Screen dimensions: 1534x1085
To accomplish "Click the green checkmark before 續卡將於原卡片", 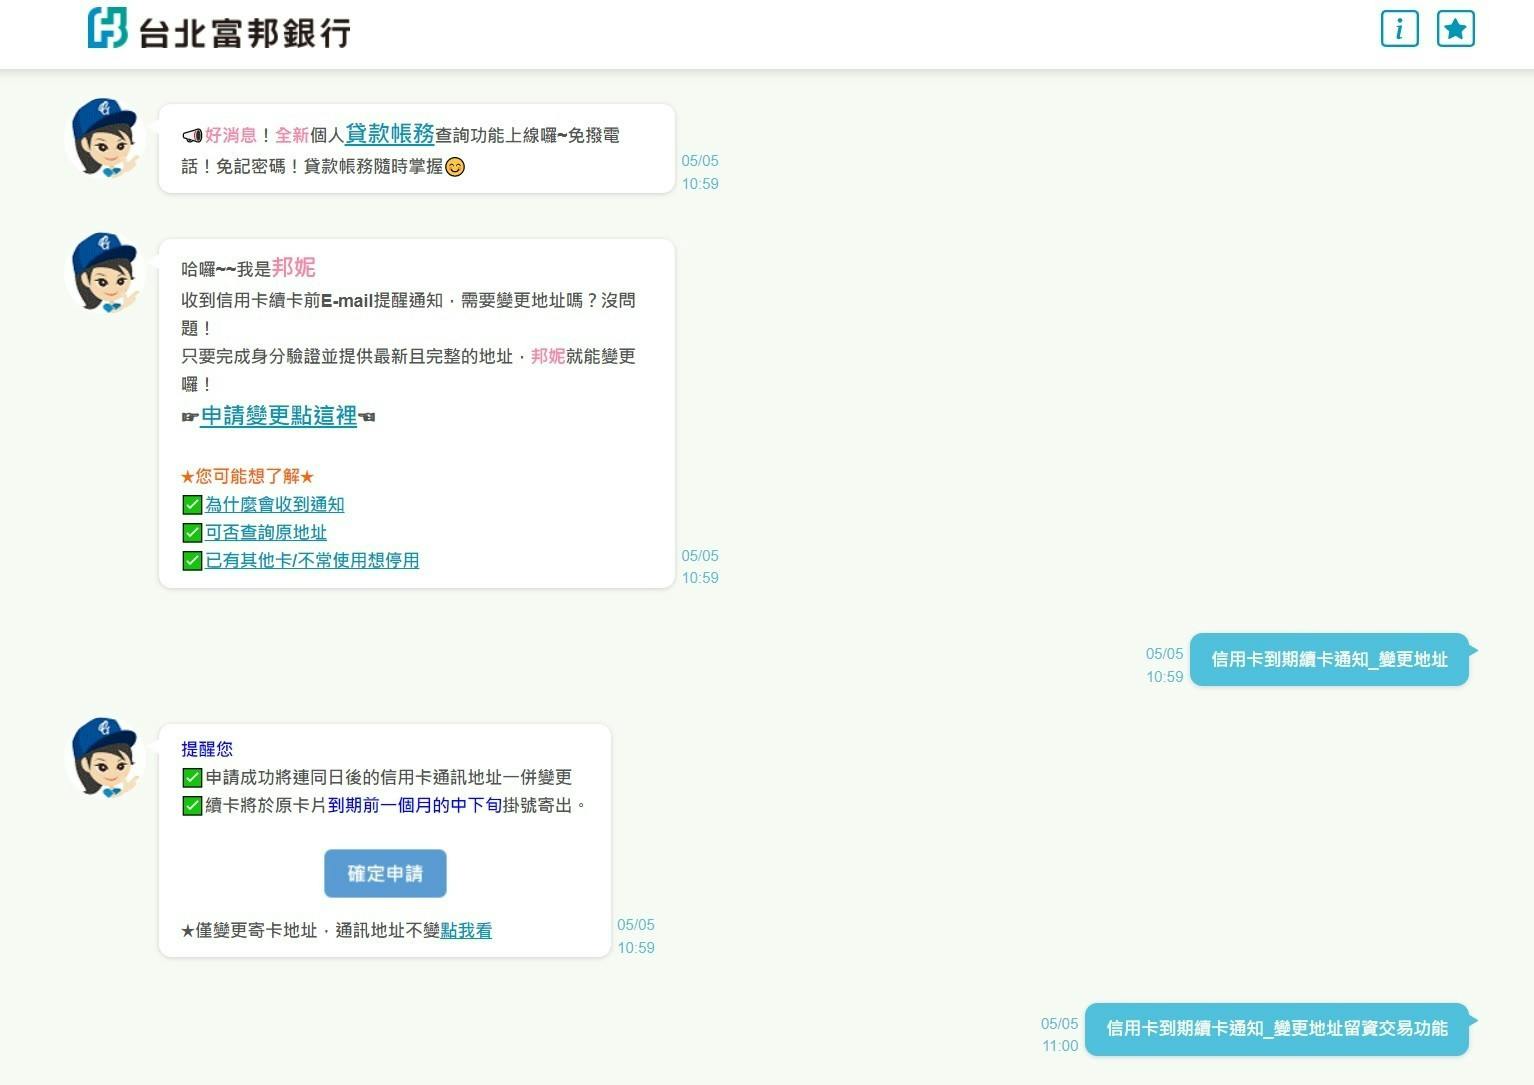I will tap(192, 806).
